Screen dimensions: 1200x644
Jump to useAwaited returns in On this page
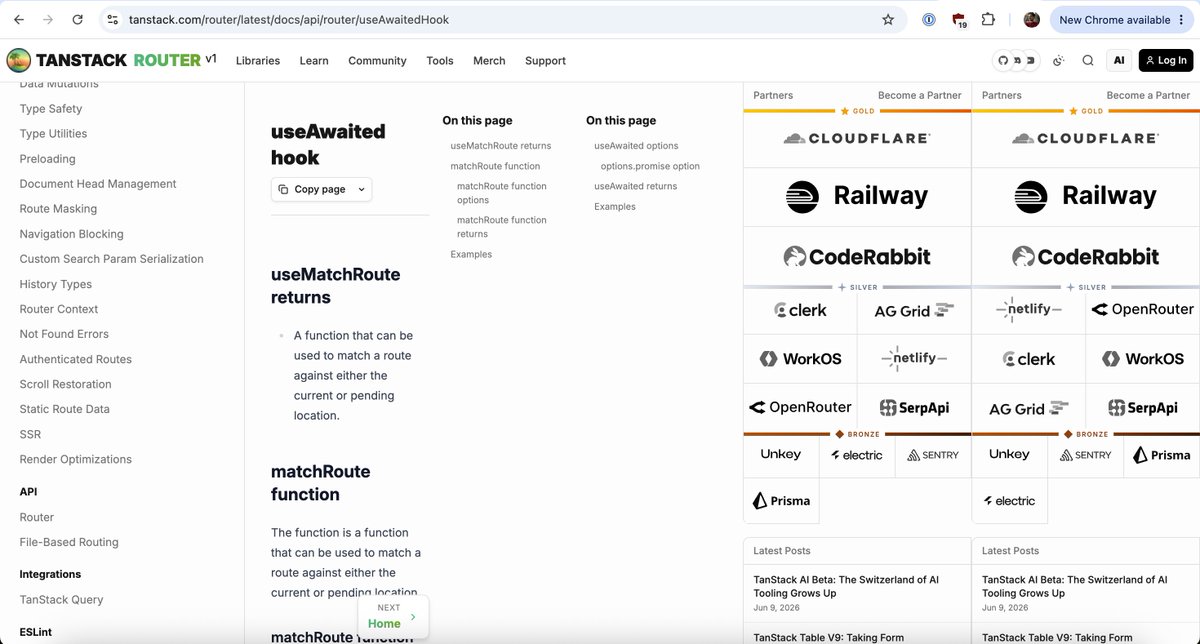[636, 186]
